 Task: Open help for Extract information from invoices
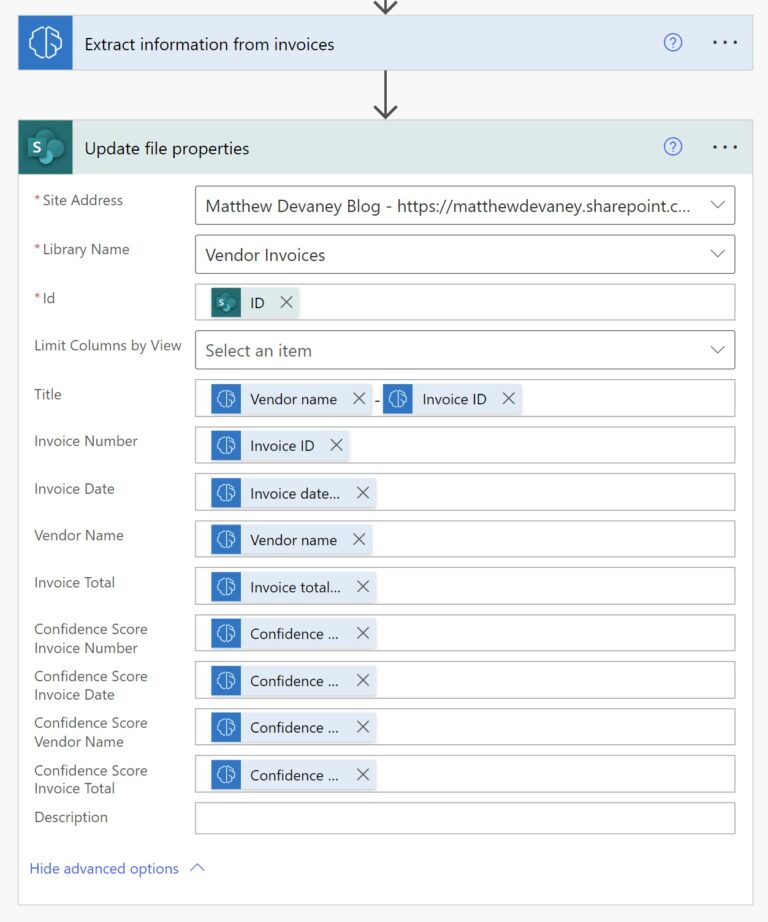click(672, 42)
